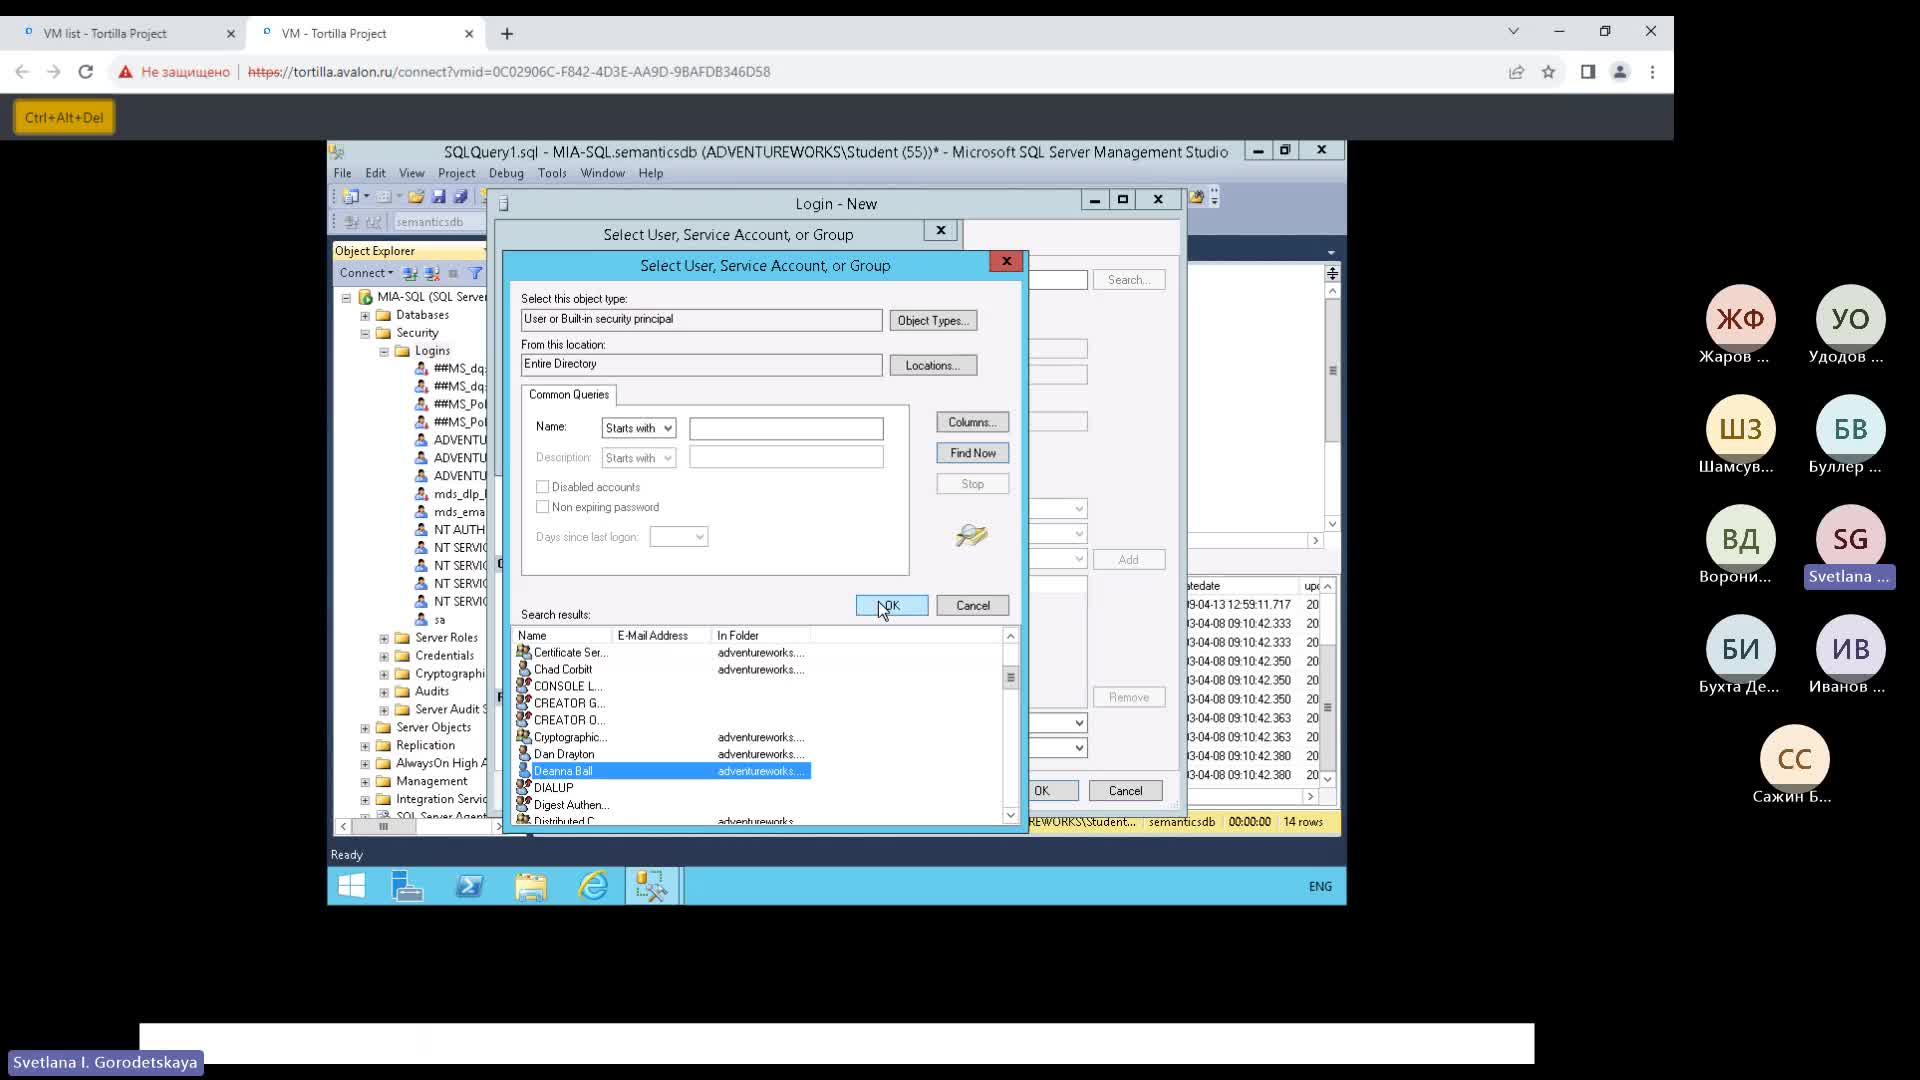Open the Name Starts with dropdown
Image resolution: width=1920 pixels, height=1080 pixels.
tap(638, 428)
